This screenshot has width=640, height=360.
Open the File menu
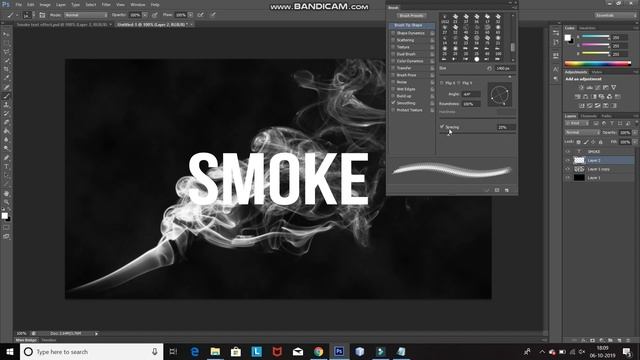(x=18, y=5)
